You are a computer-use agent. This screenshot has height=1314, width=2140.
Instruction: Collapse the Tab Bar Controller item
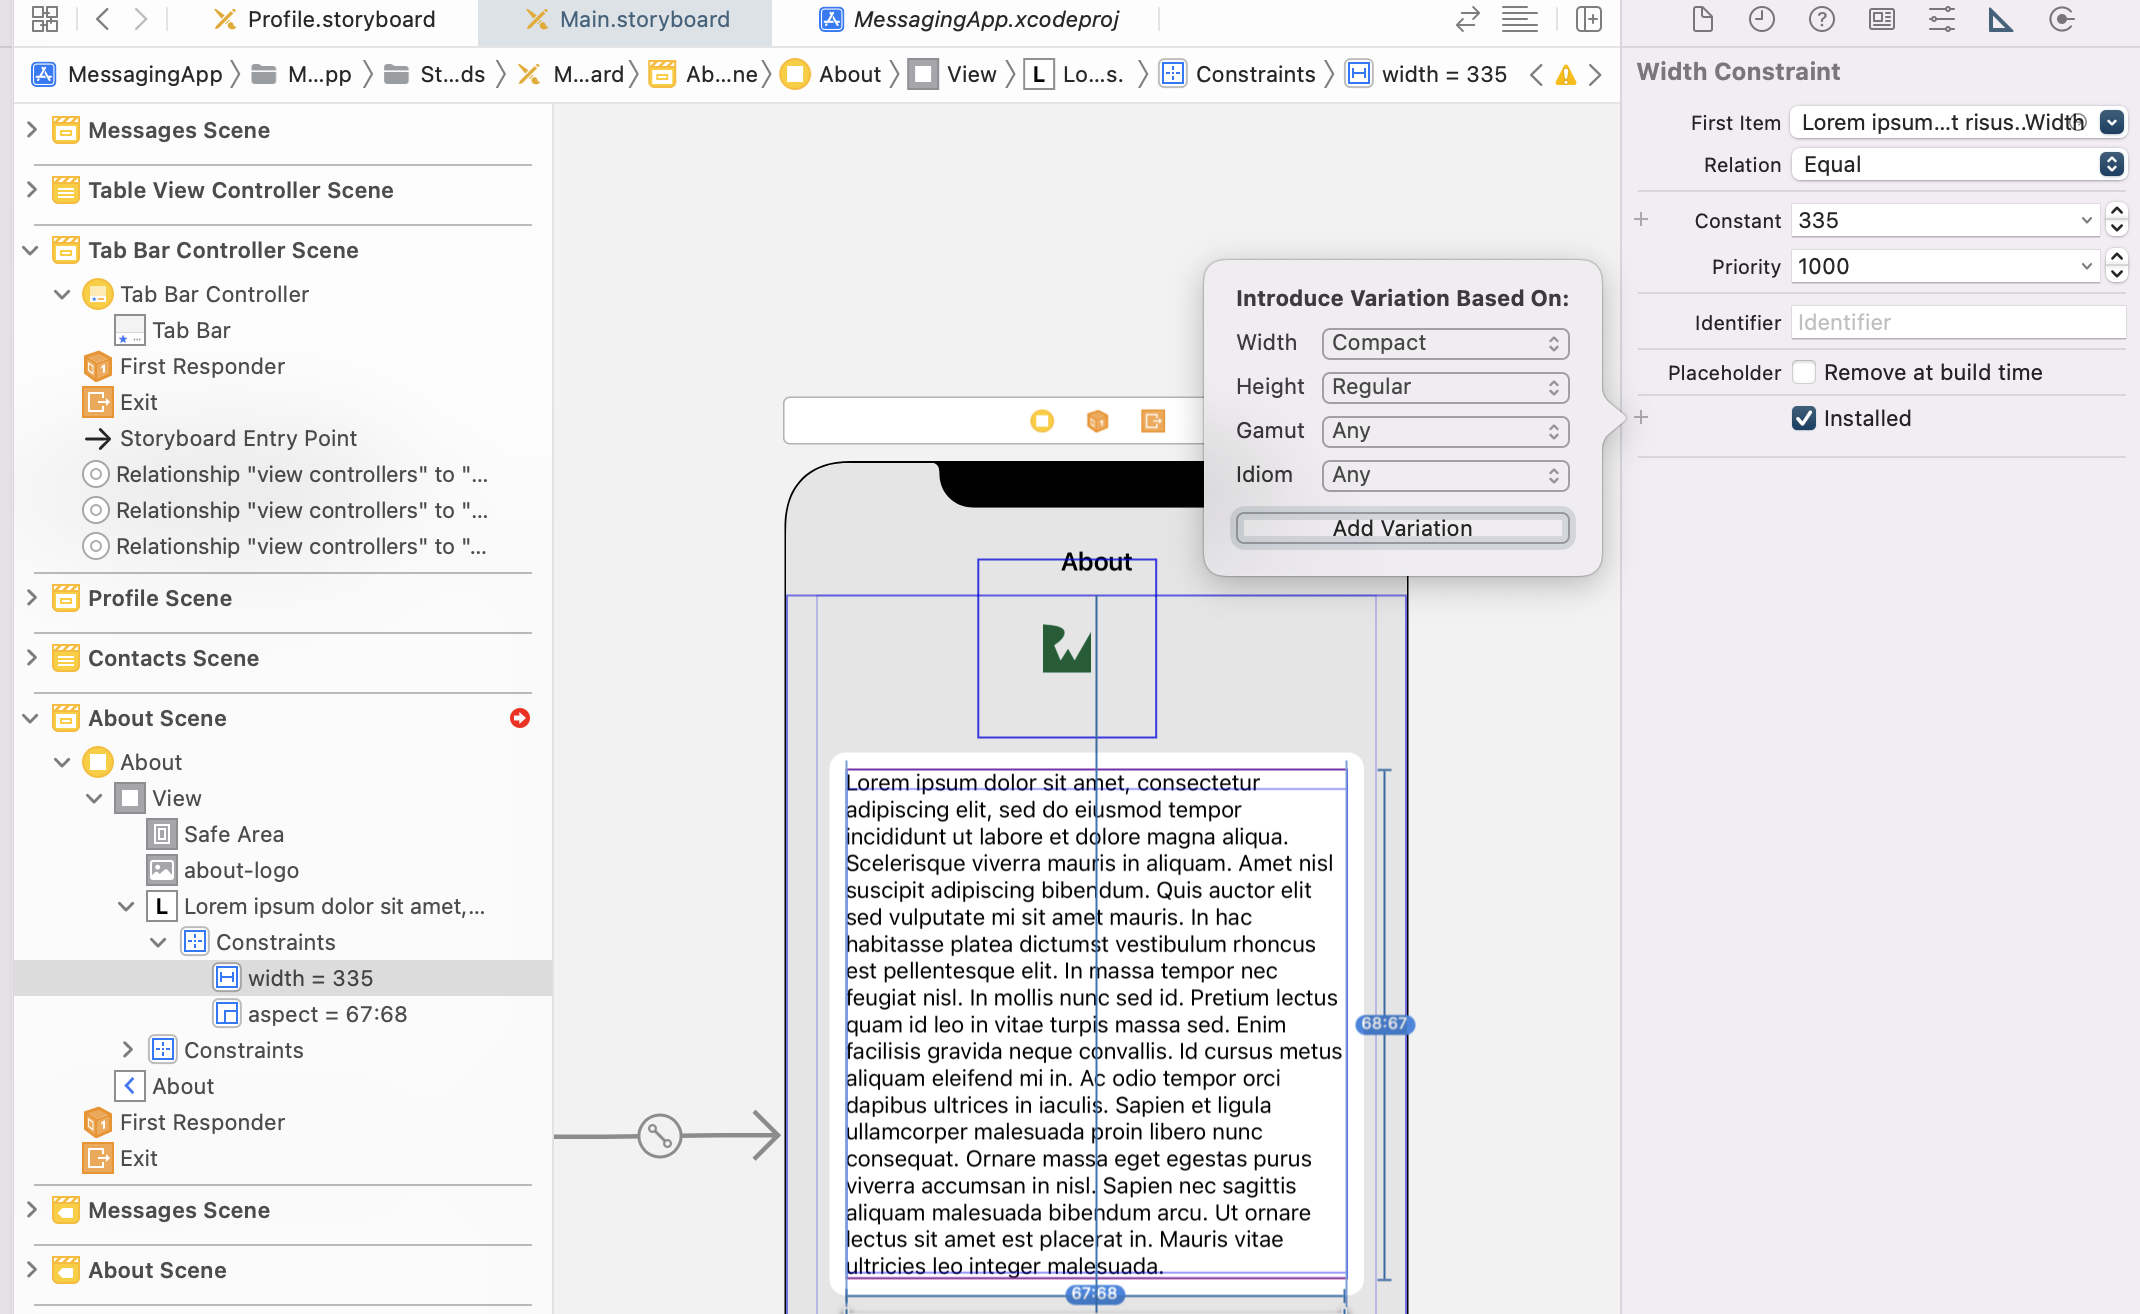(x=62, y=294)
